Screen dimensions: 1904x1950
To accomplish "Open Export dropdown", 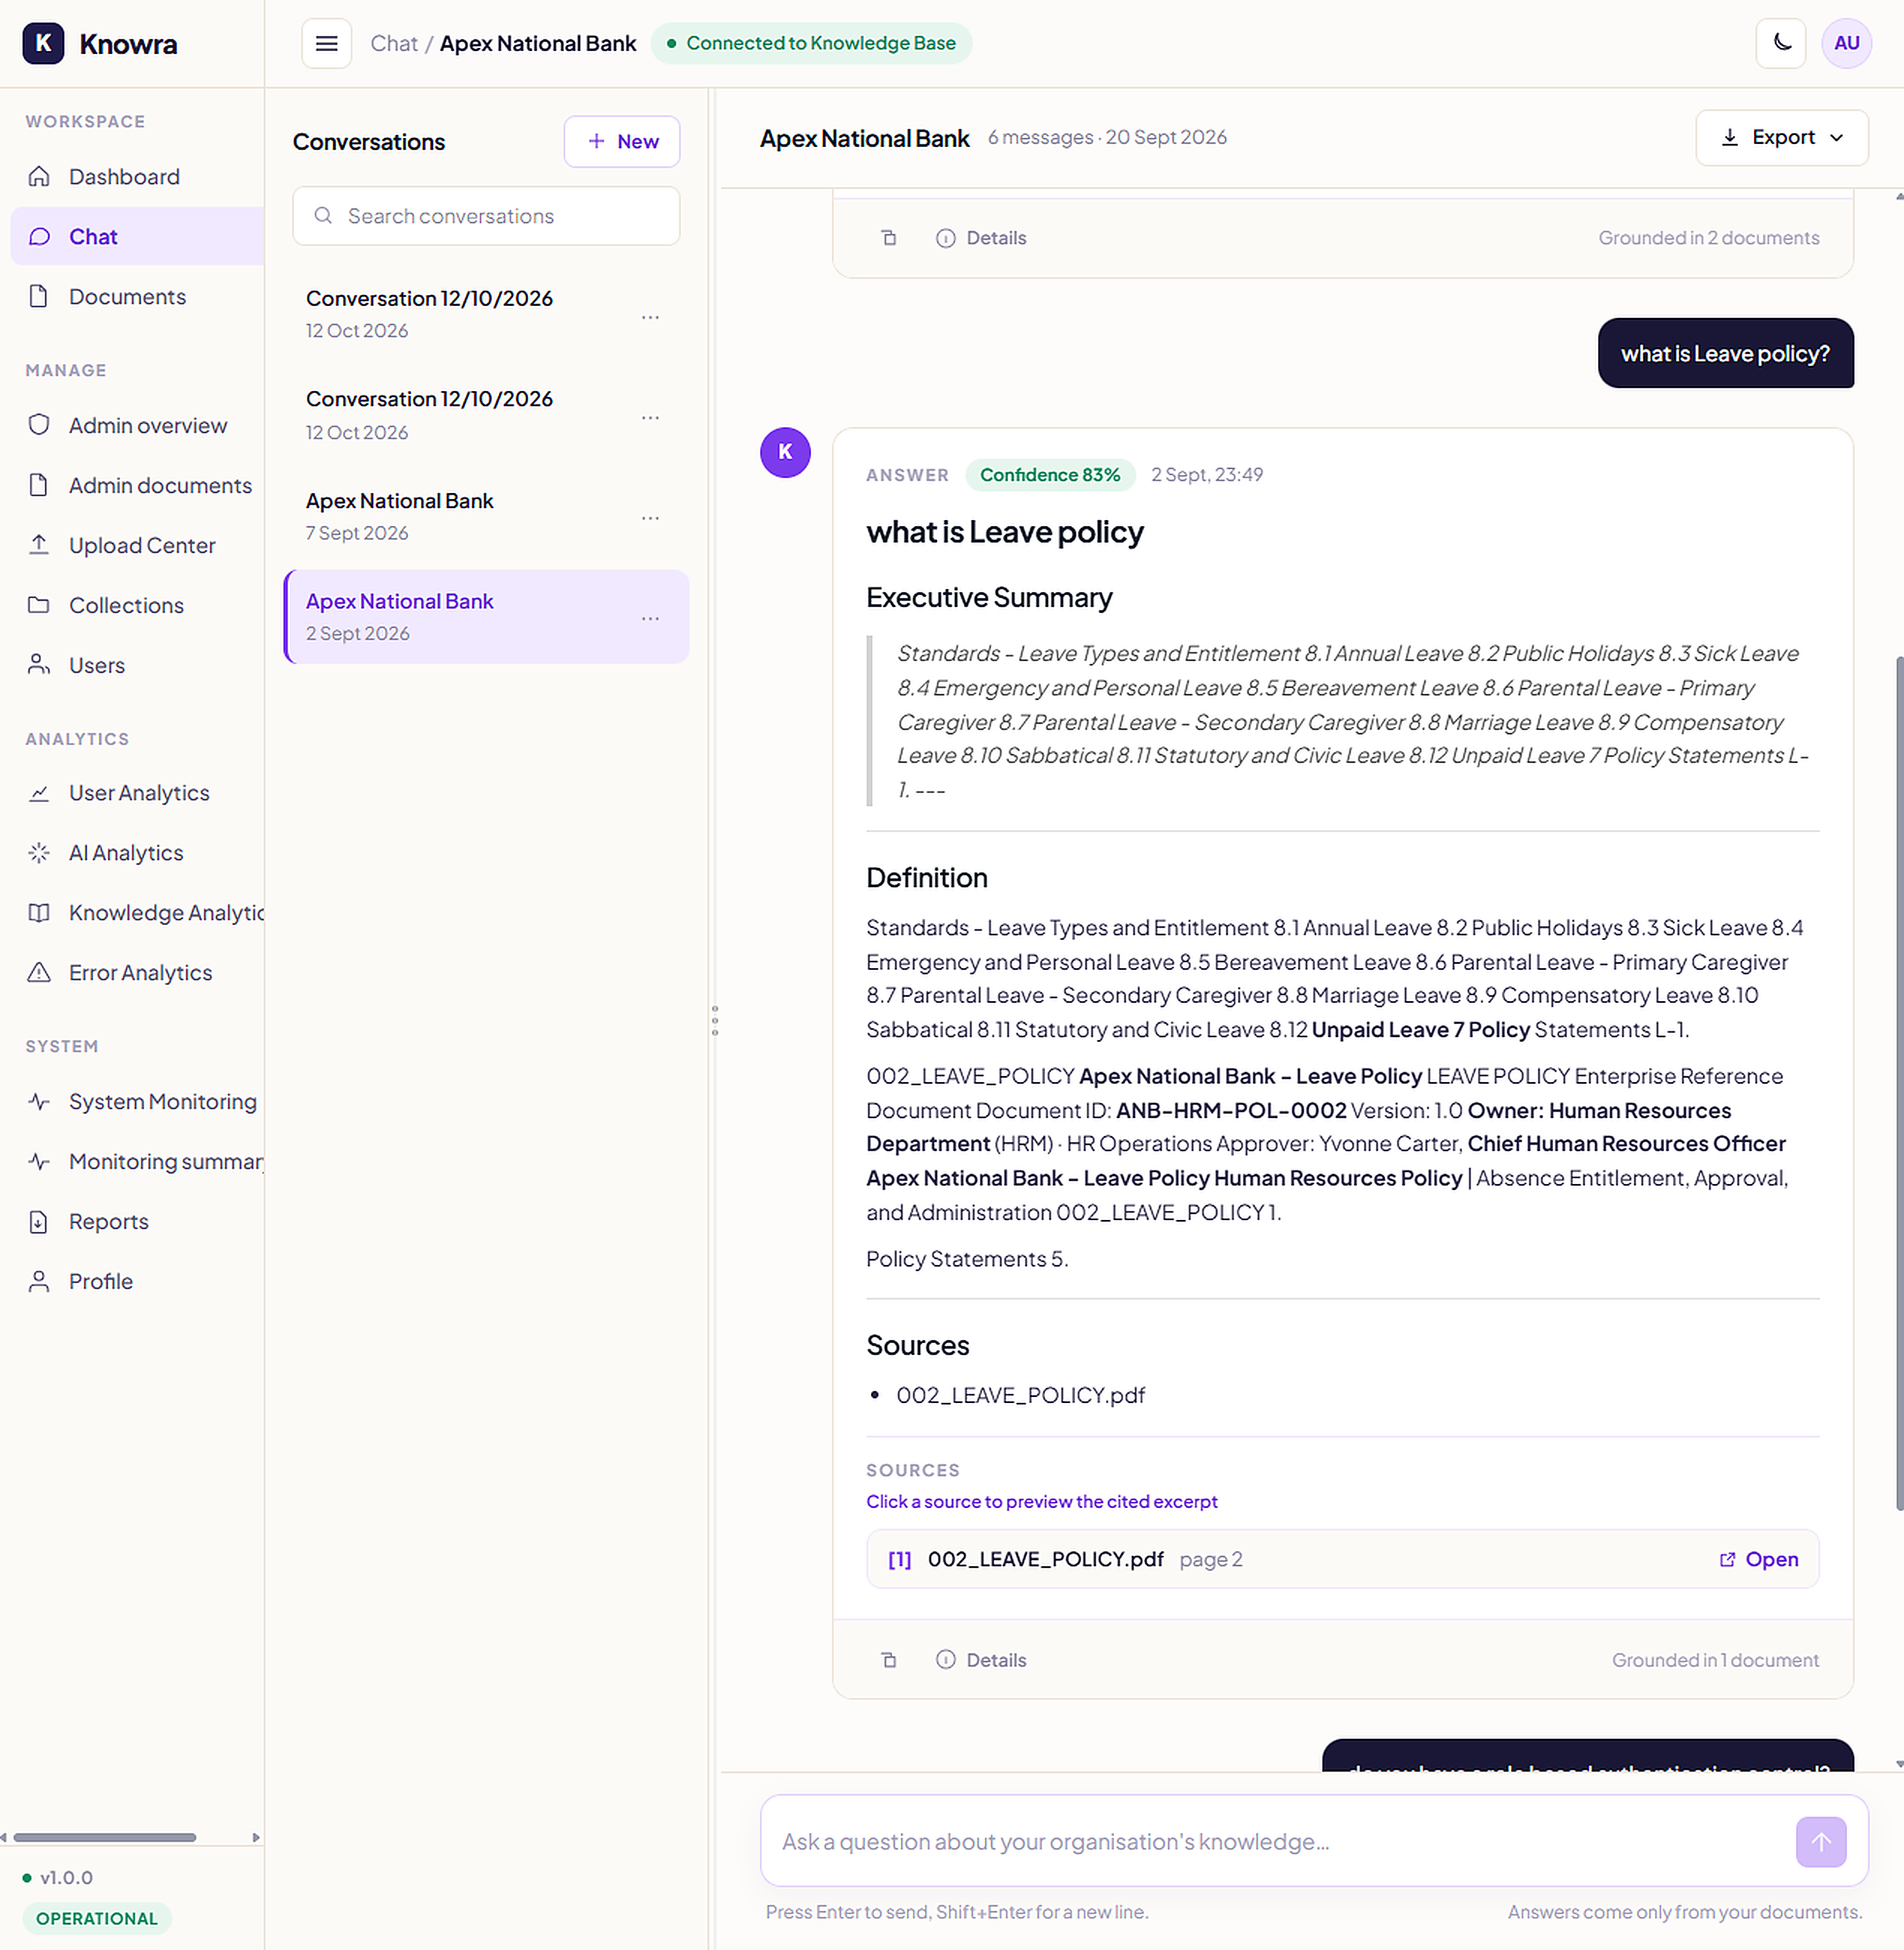I will pos(1781,138).
